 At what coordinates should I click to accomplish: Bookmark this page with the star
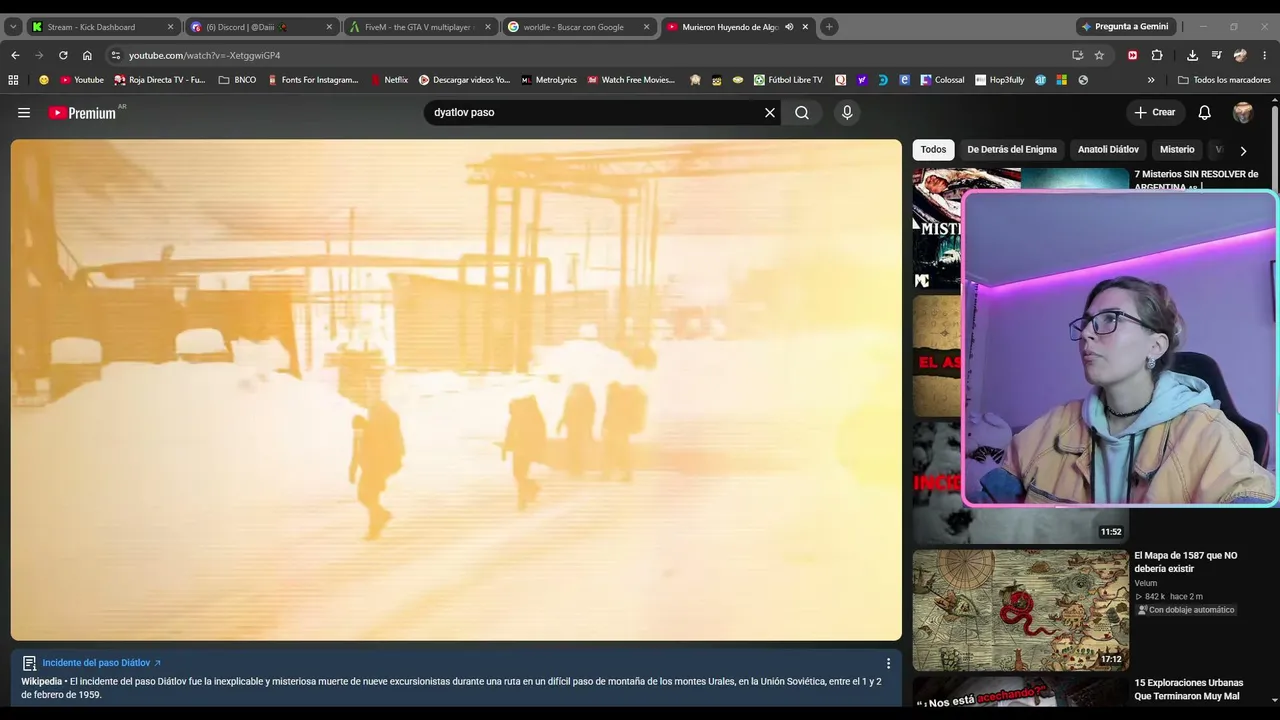tap(1099, 56)
